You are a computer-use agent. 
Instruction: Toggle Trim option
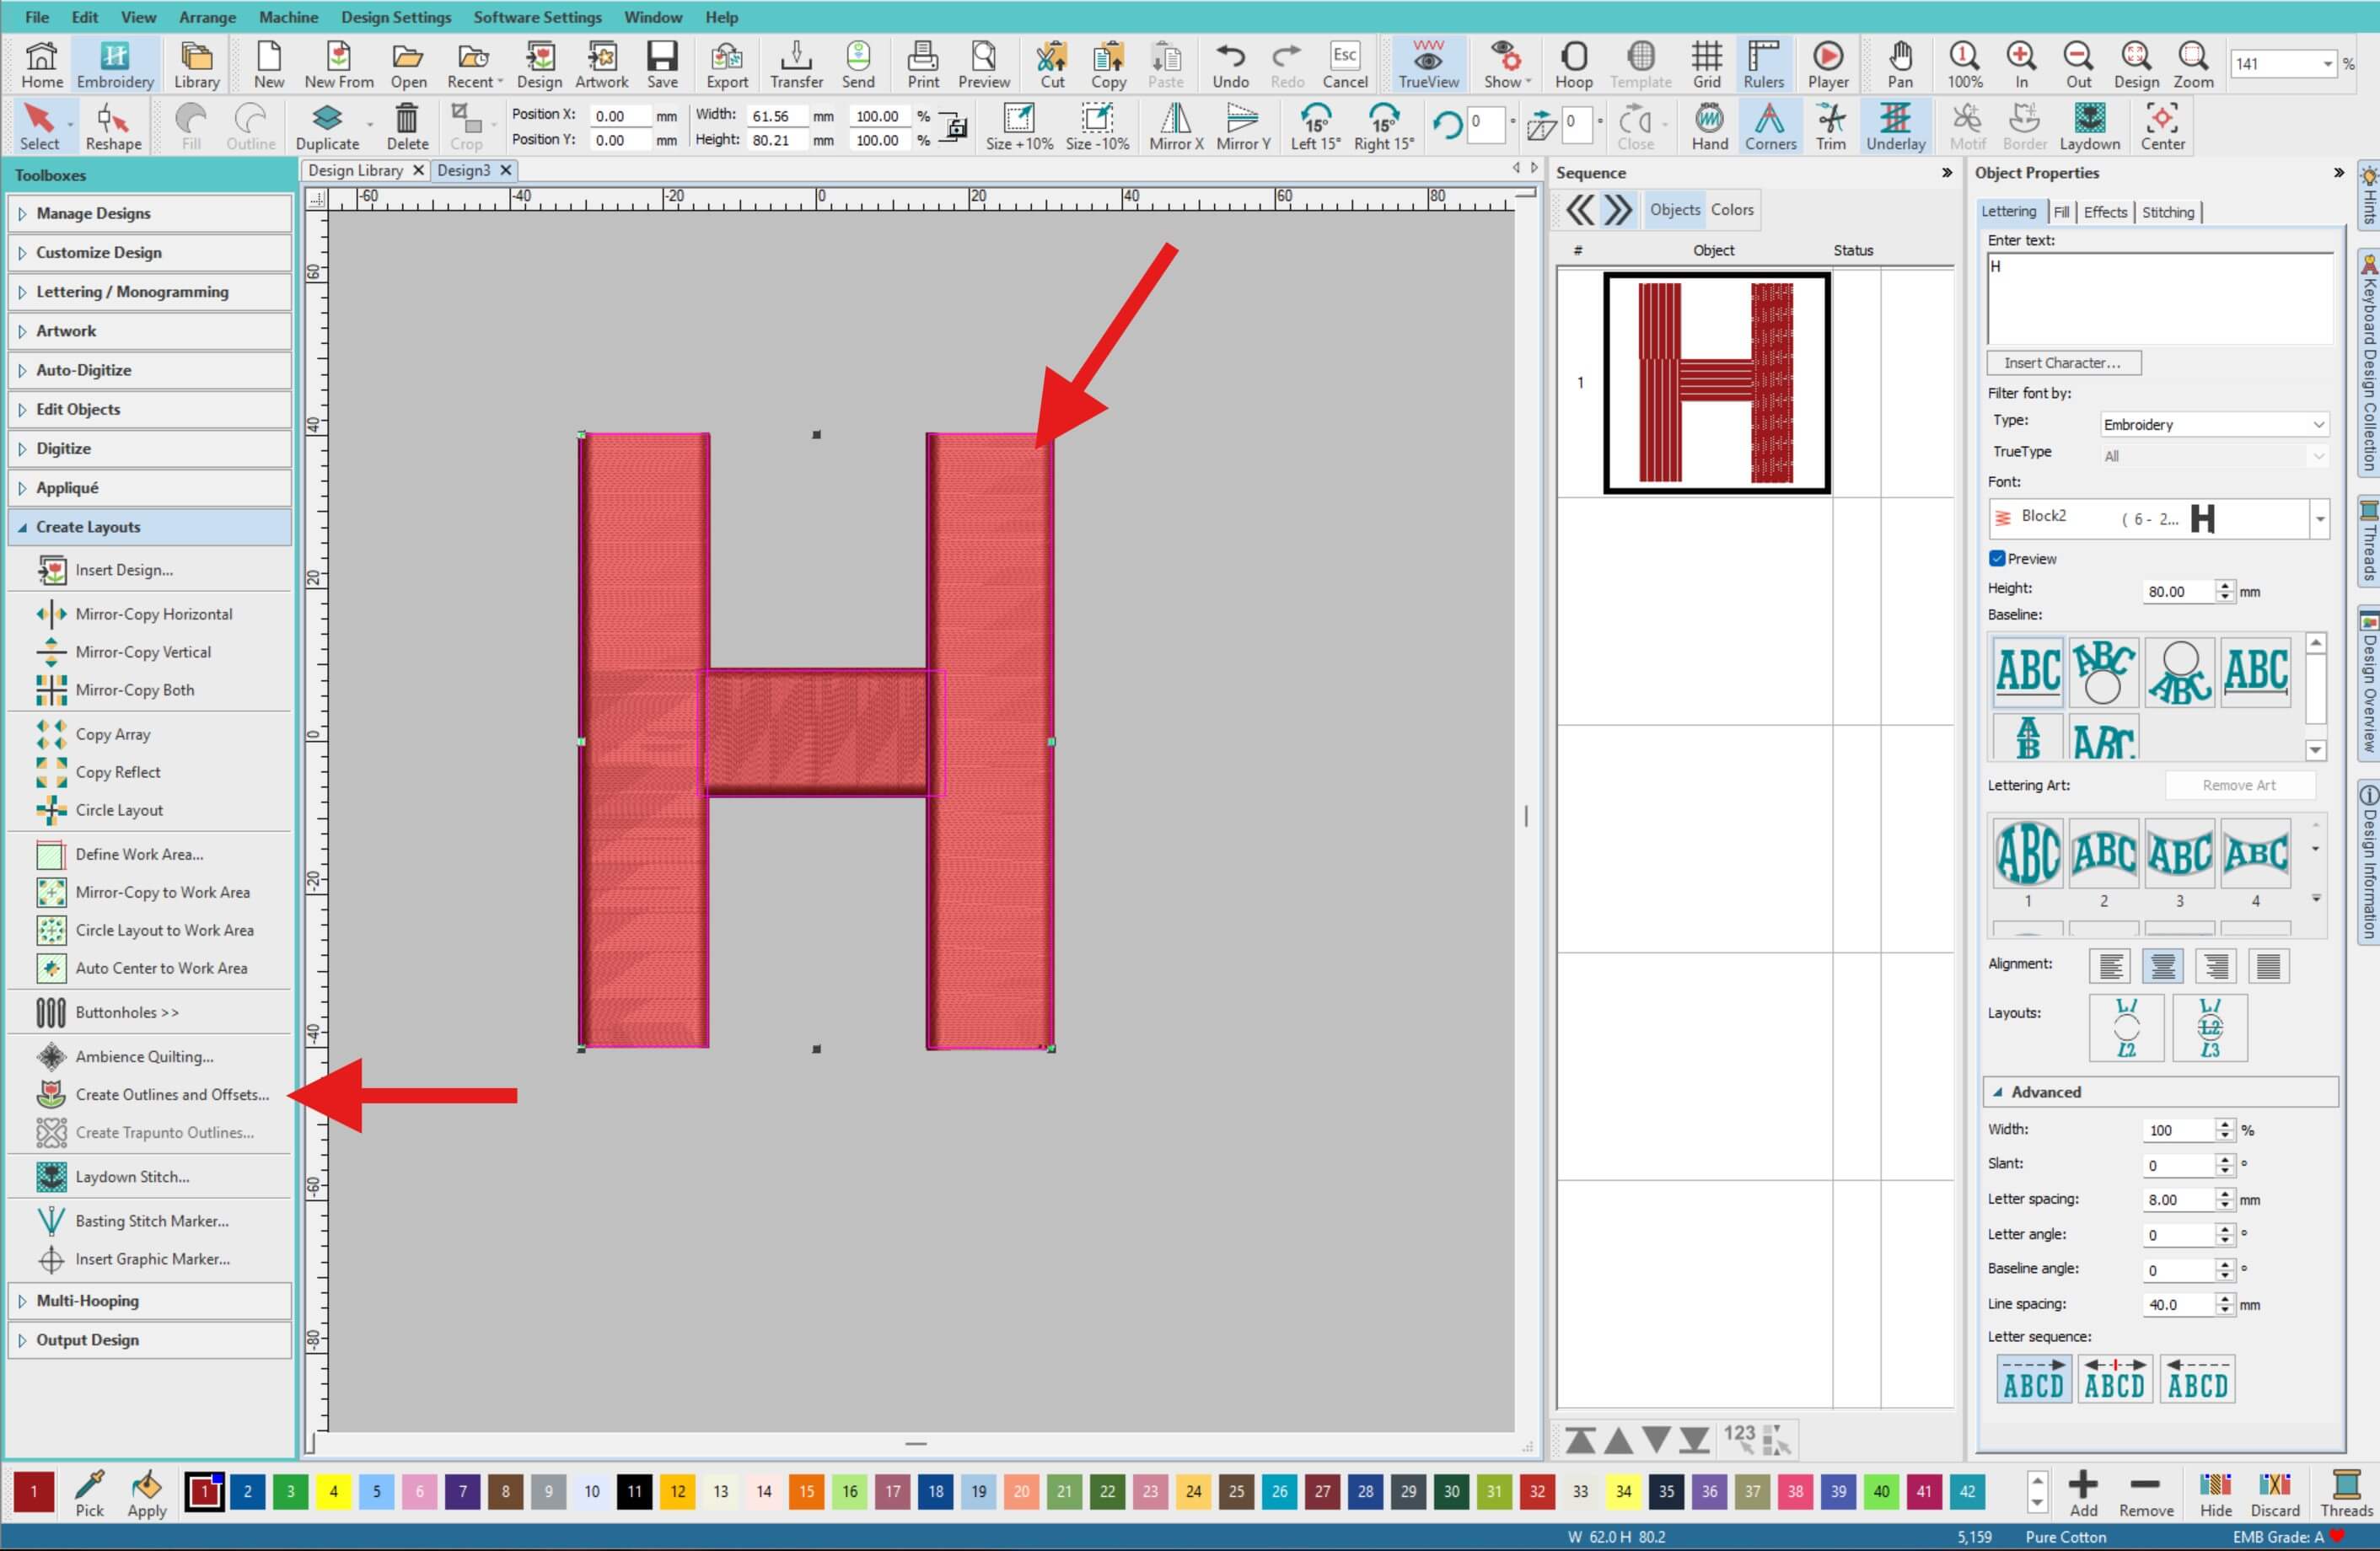click(1830, 127)
